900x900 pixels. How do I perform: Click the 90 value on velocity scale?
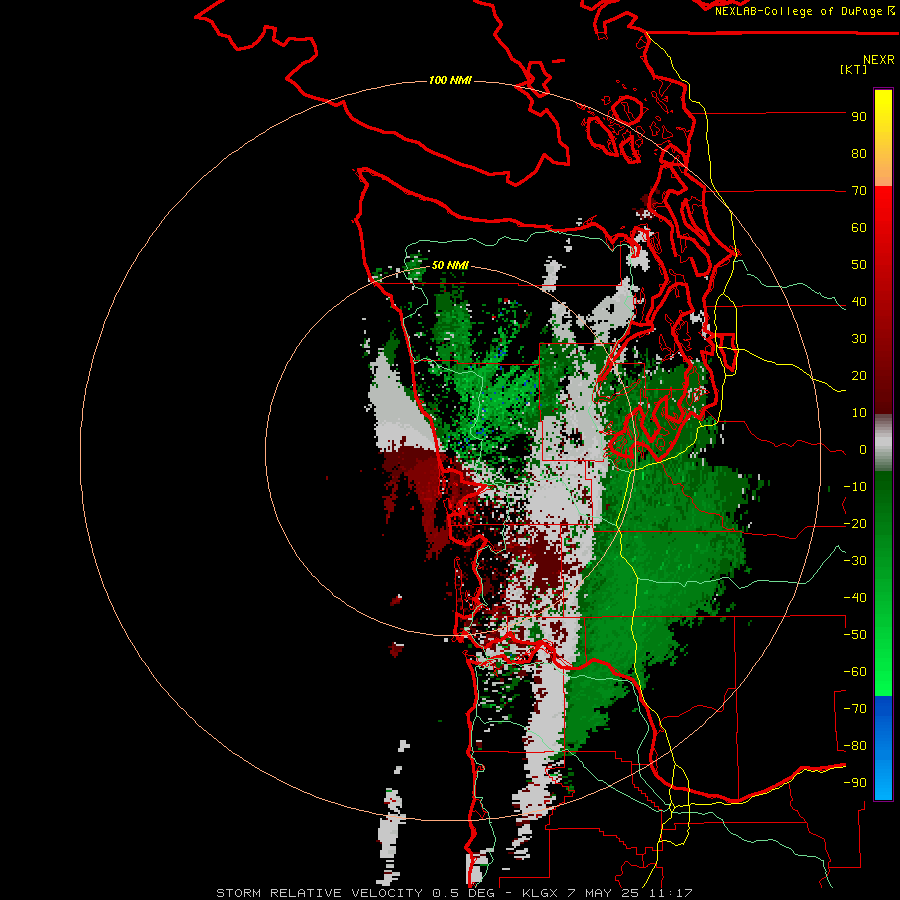859,117
